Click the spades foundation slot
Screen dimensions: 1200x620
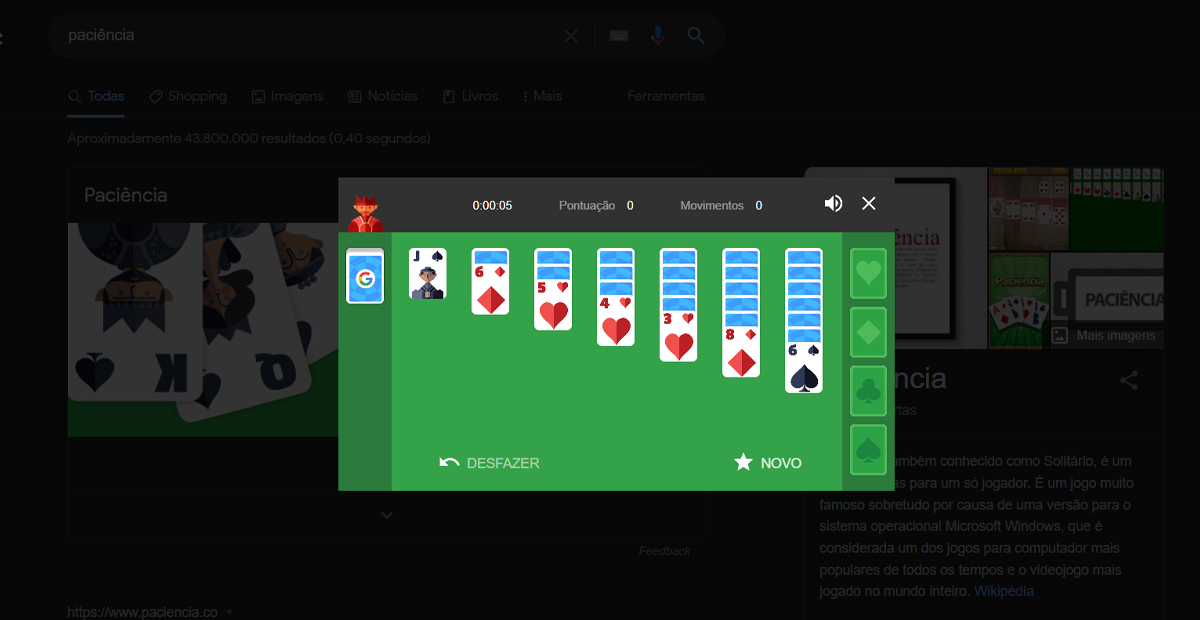click(868, 450)
